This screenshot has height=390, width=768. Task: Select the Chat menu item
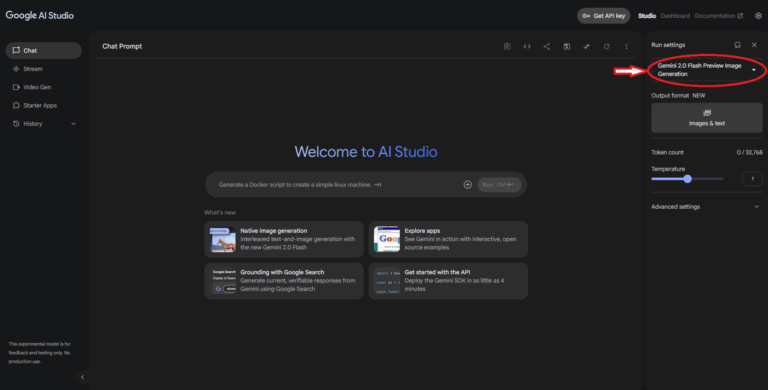coord(44,50)
